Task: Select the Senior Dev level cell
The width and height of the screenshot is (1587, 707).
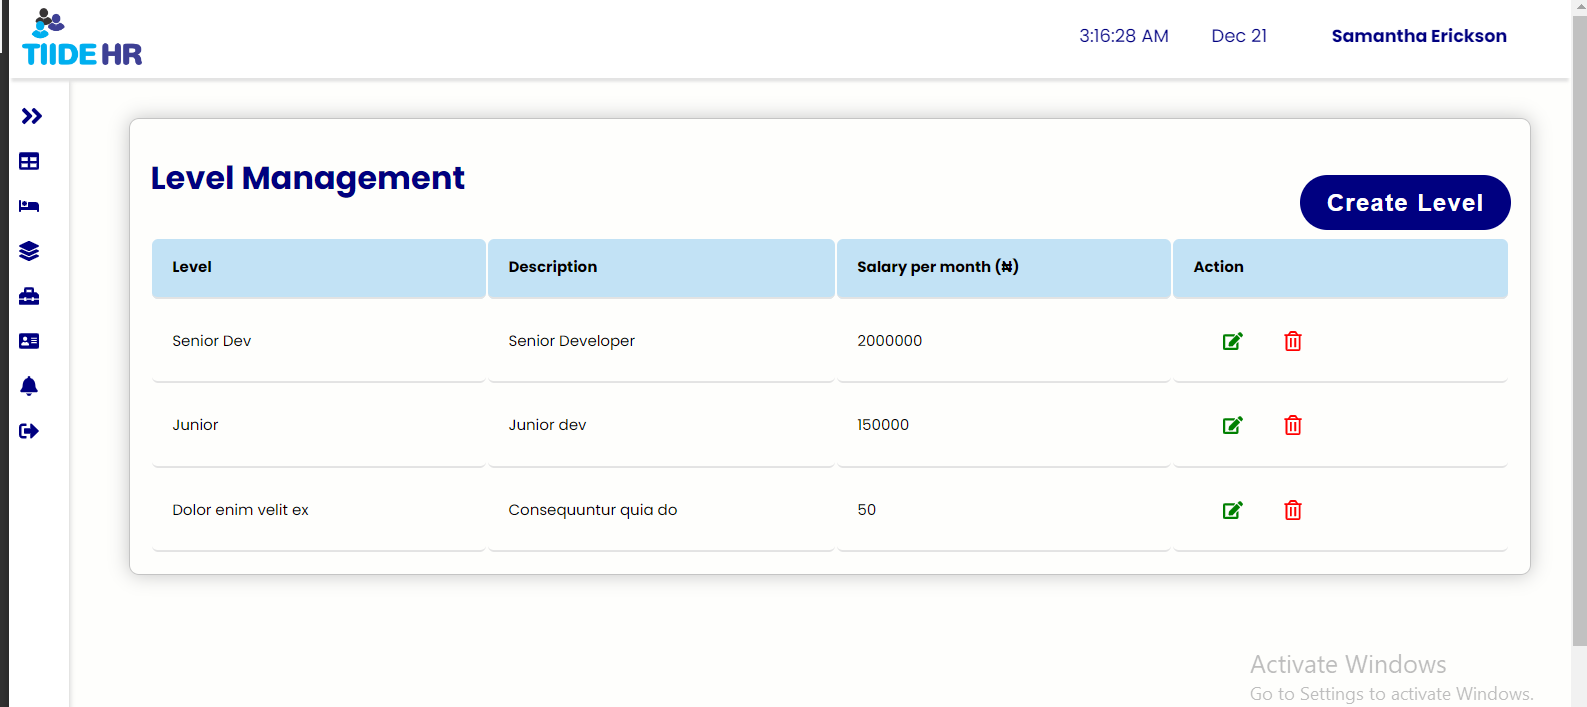Action: [319, 341]
